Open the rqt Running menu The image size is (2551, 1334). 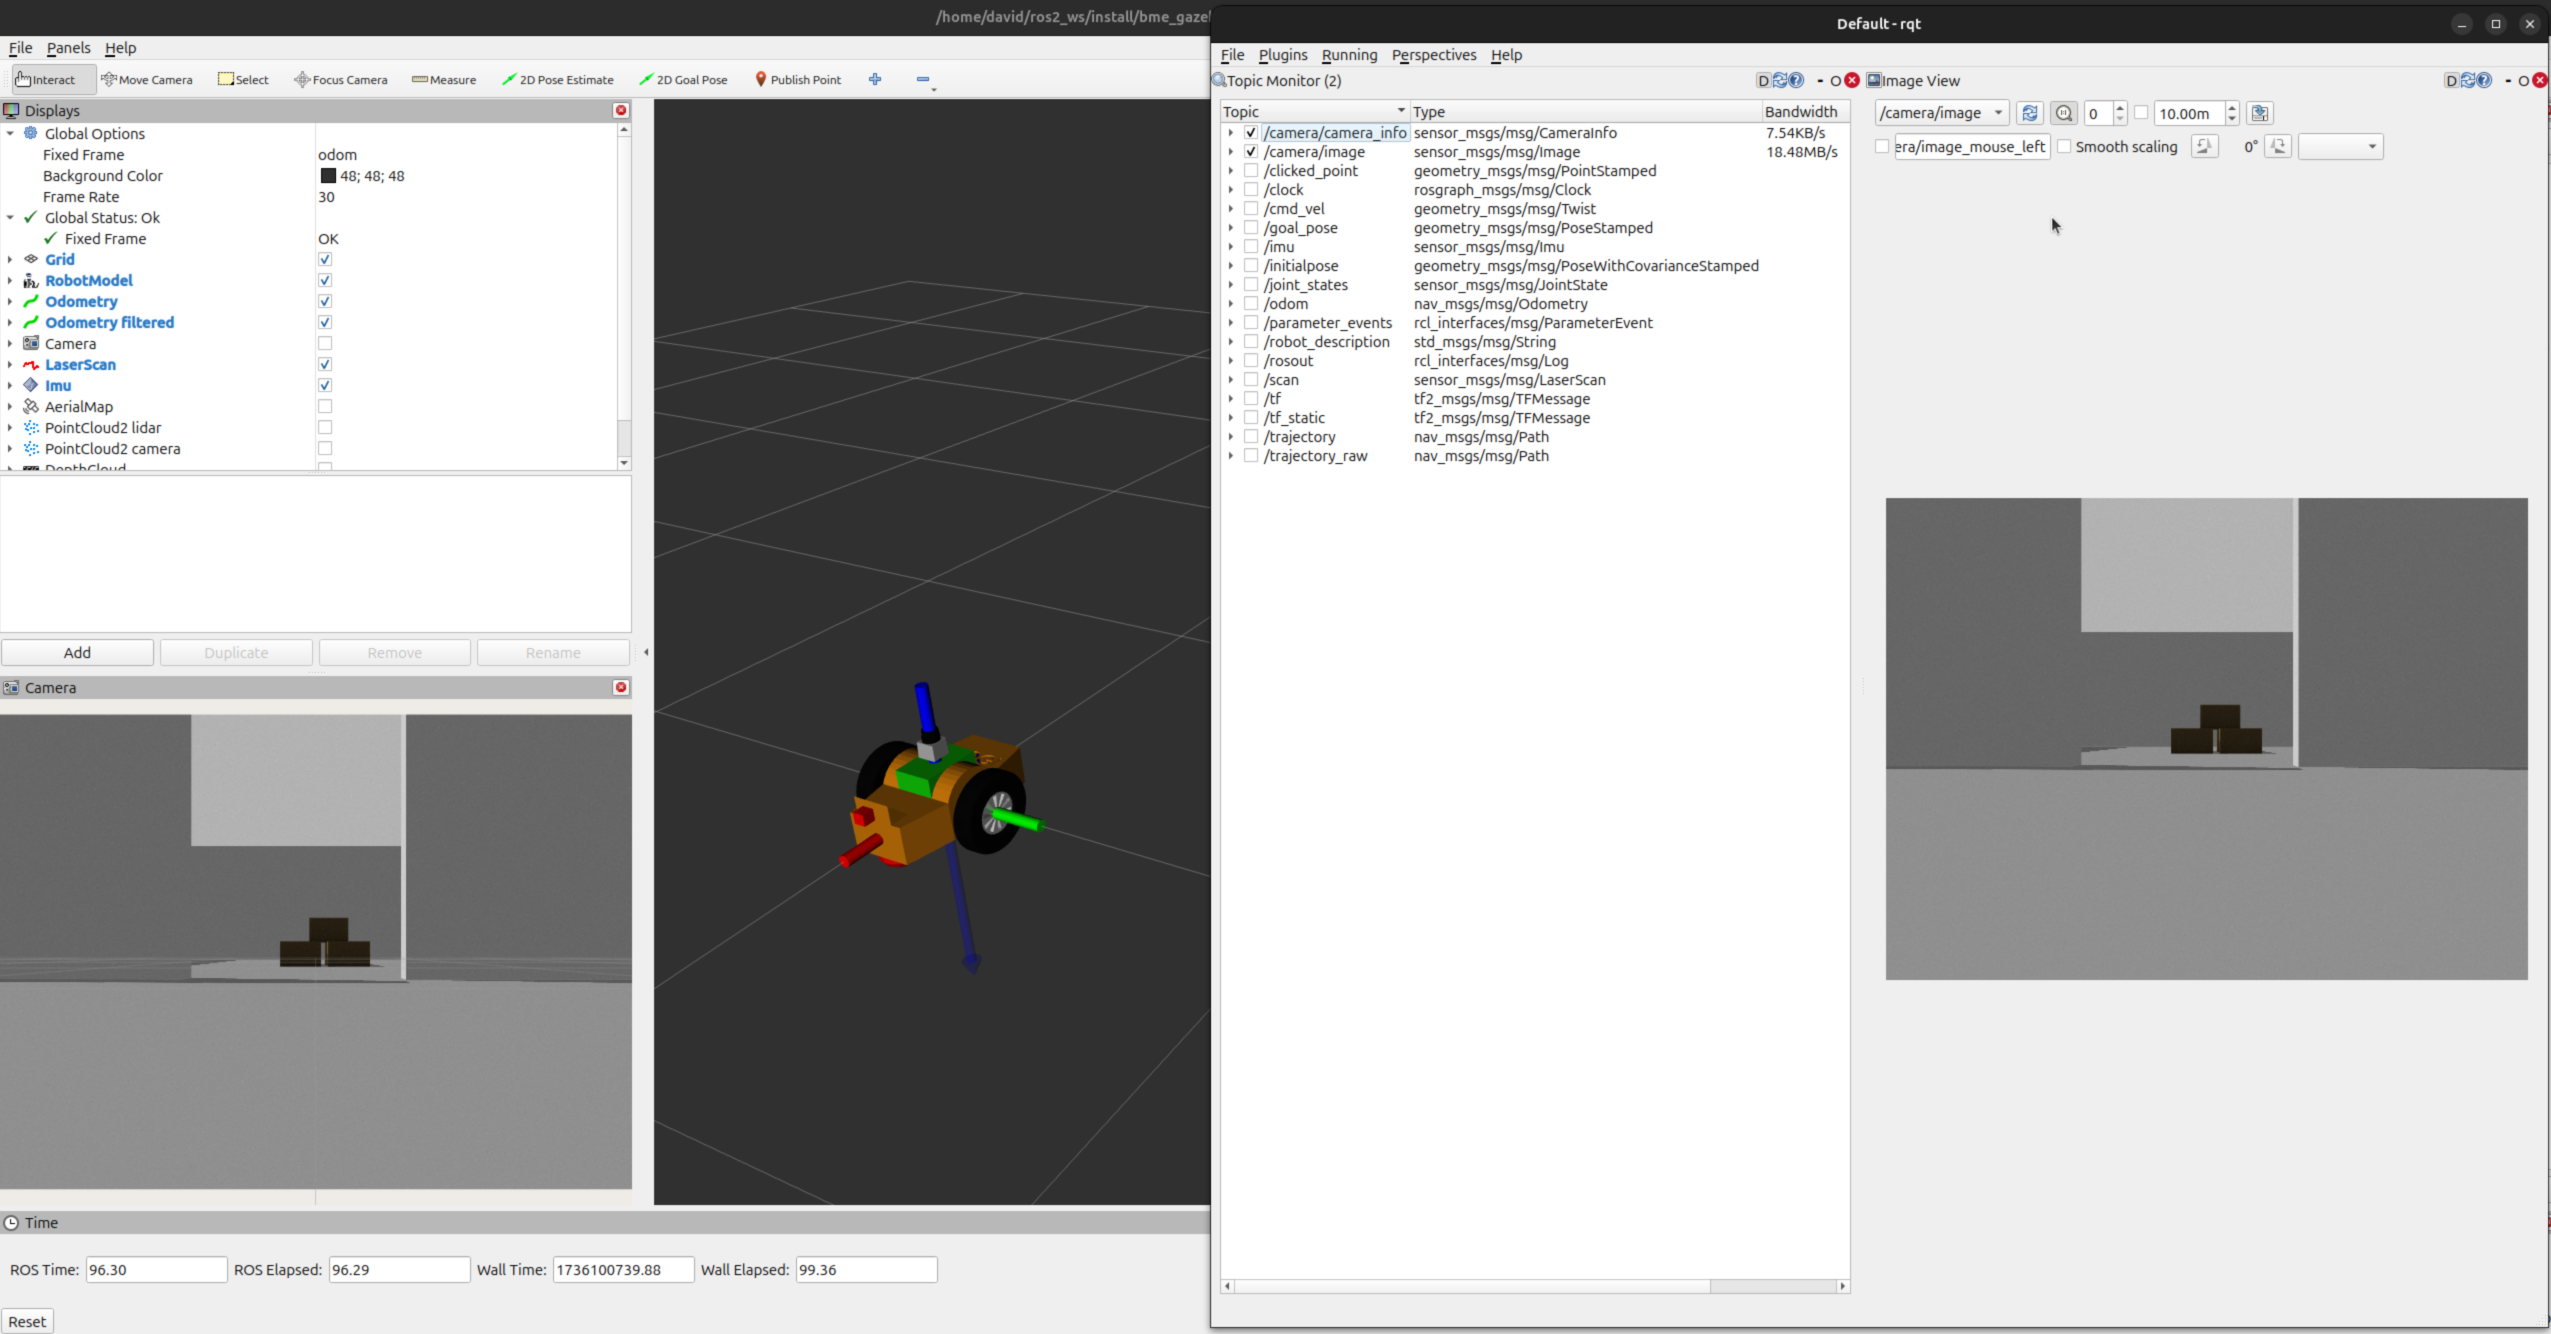[x=1349, y=55]
